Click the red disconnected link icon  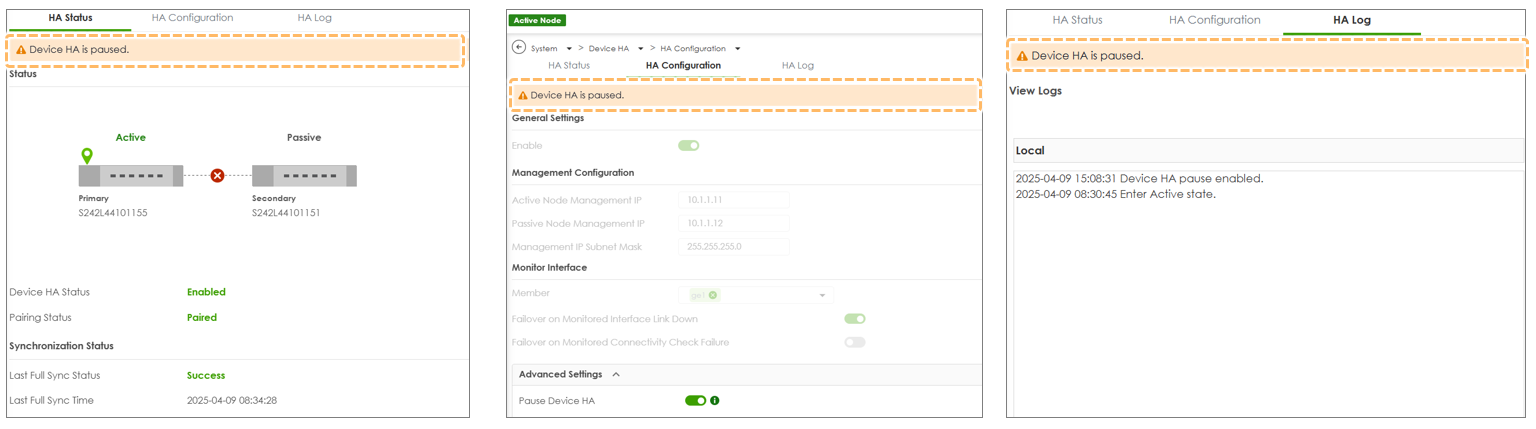(217, 176)
